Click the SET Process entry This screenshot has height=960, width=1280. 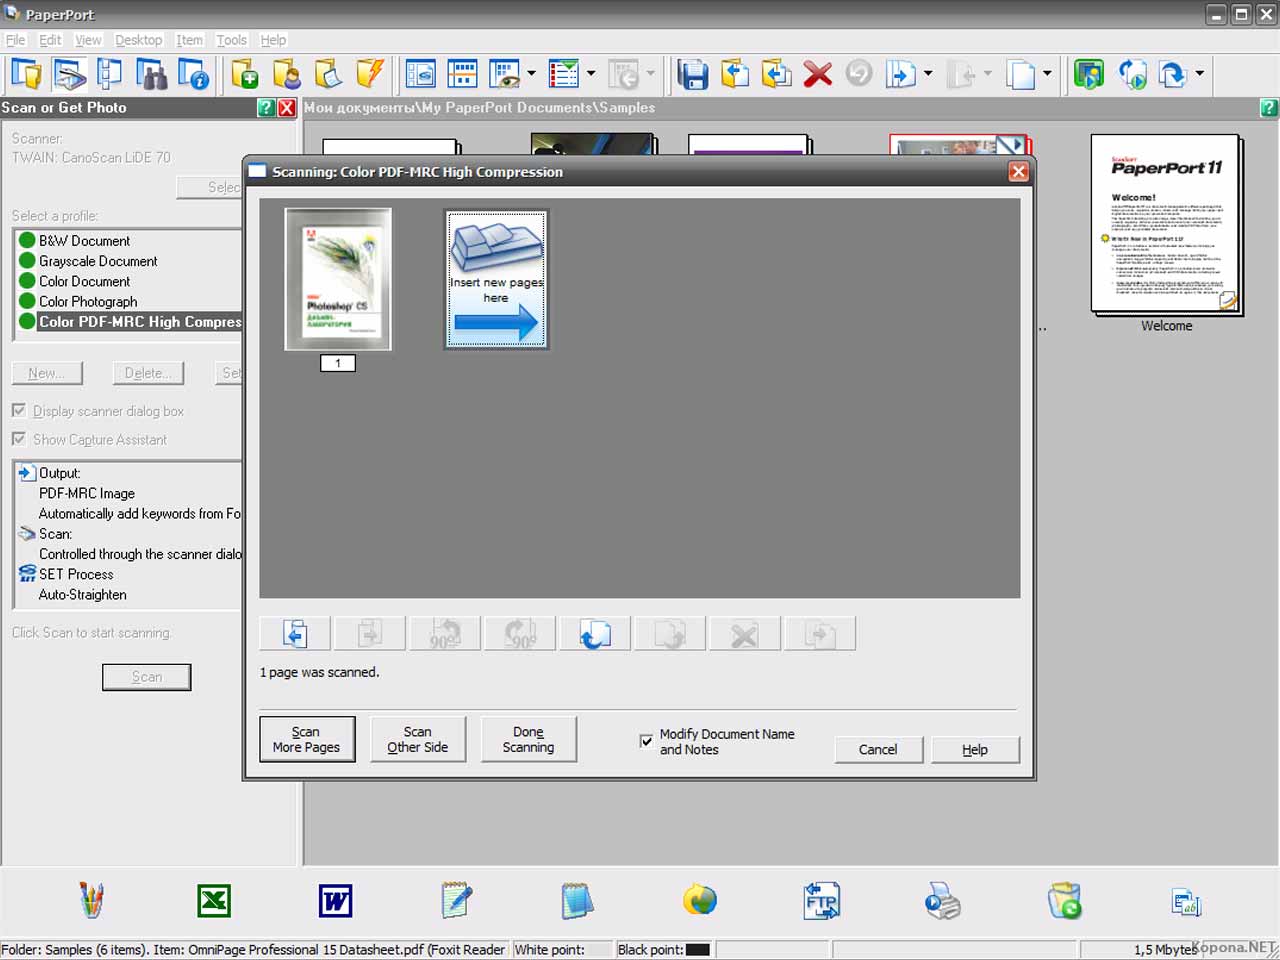click(76, 574)
